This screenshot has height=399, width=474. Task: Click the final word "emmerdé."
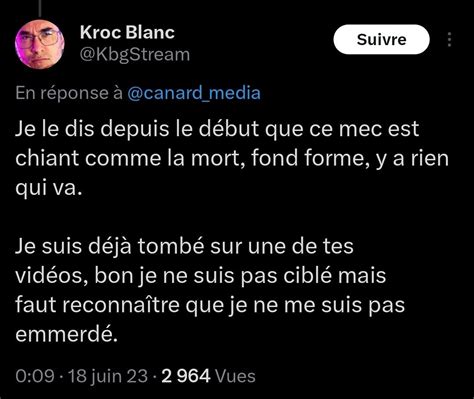(67, 334)
